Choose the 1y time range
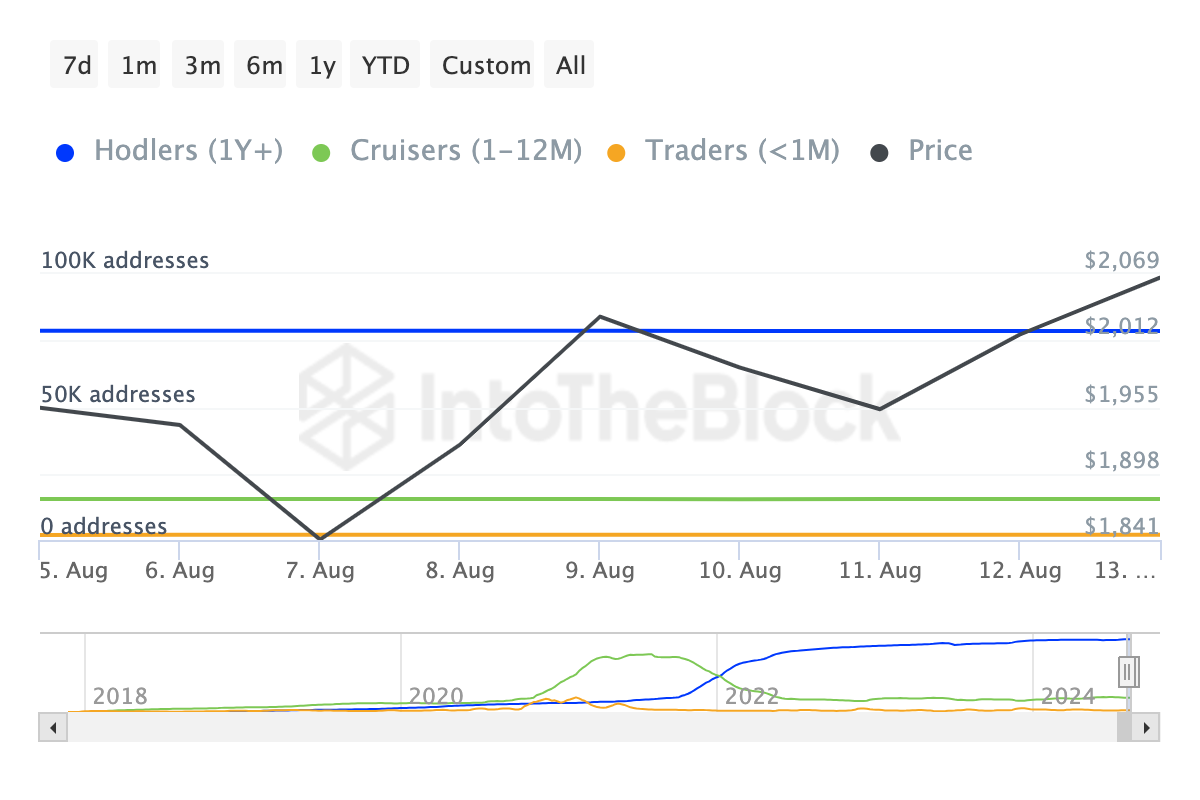 coord(322,65)
